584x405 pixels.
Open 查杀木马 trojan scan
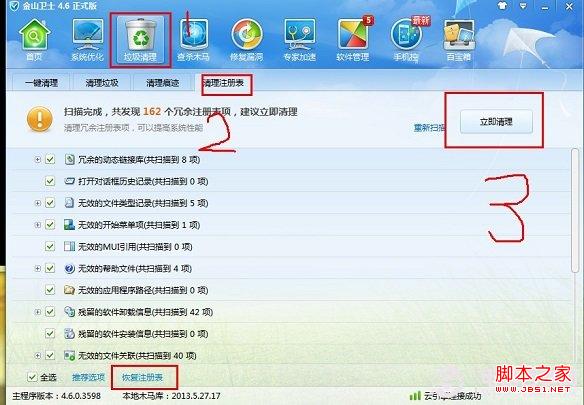[x=193, y=40]
